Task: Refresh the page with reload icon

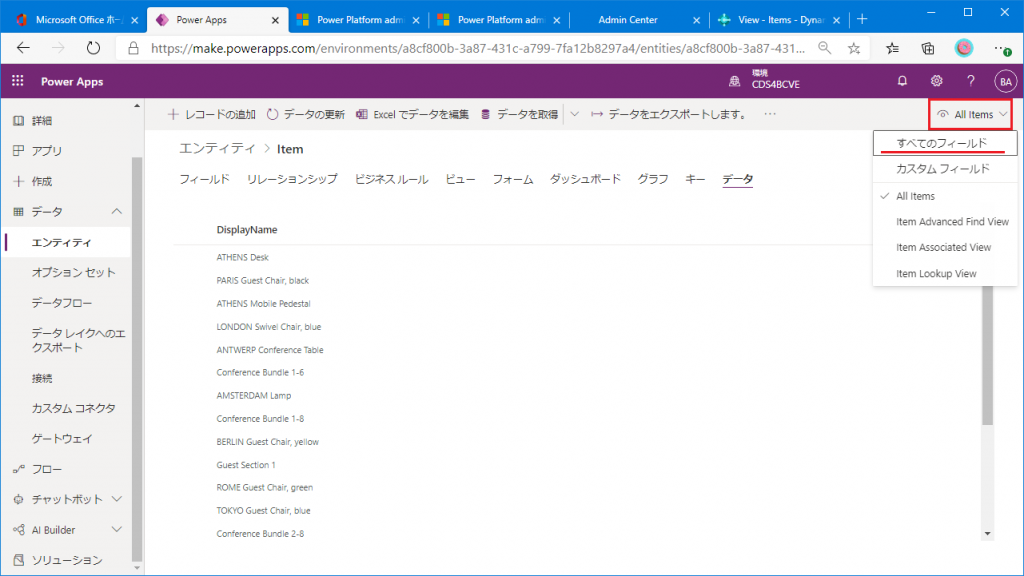Action: pos(93,48)
